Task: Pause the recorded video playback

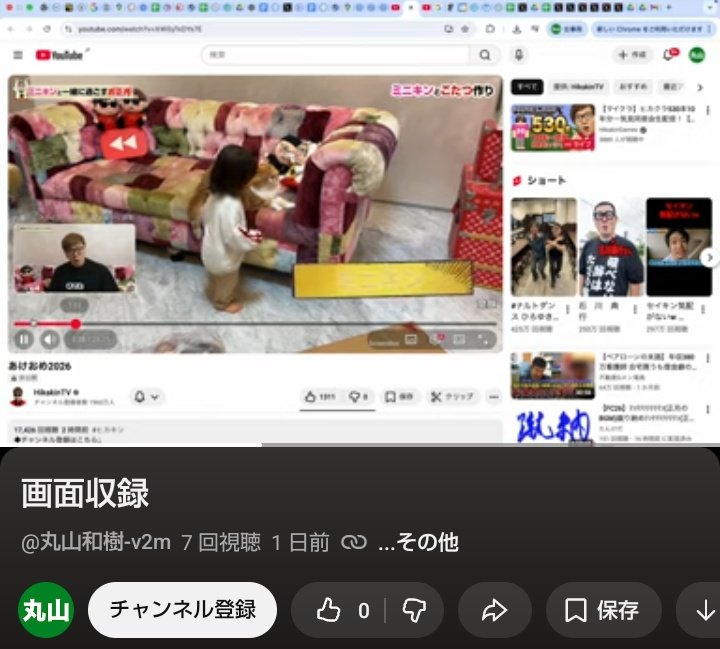Action: pyautogui.click(x=24, y=340)
